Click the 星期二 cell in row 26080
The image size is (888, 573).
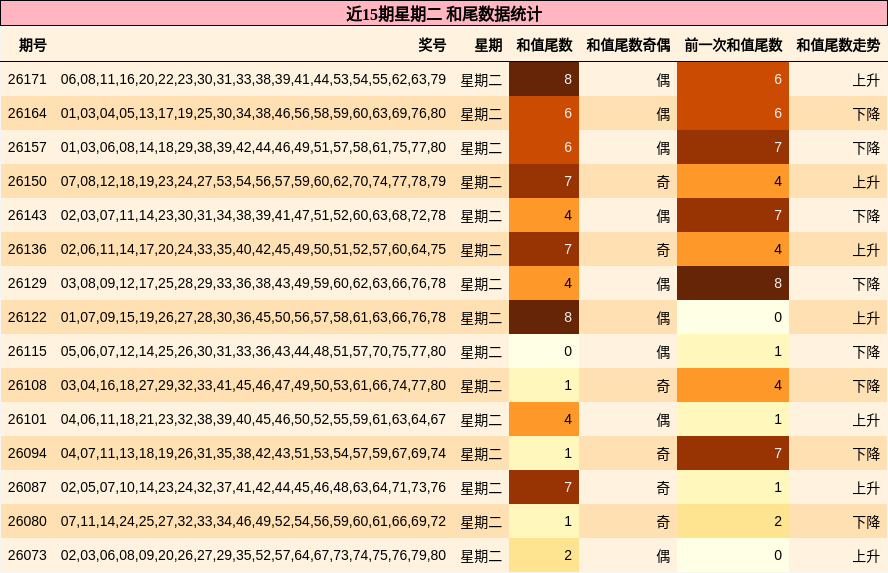481,521
